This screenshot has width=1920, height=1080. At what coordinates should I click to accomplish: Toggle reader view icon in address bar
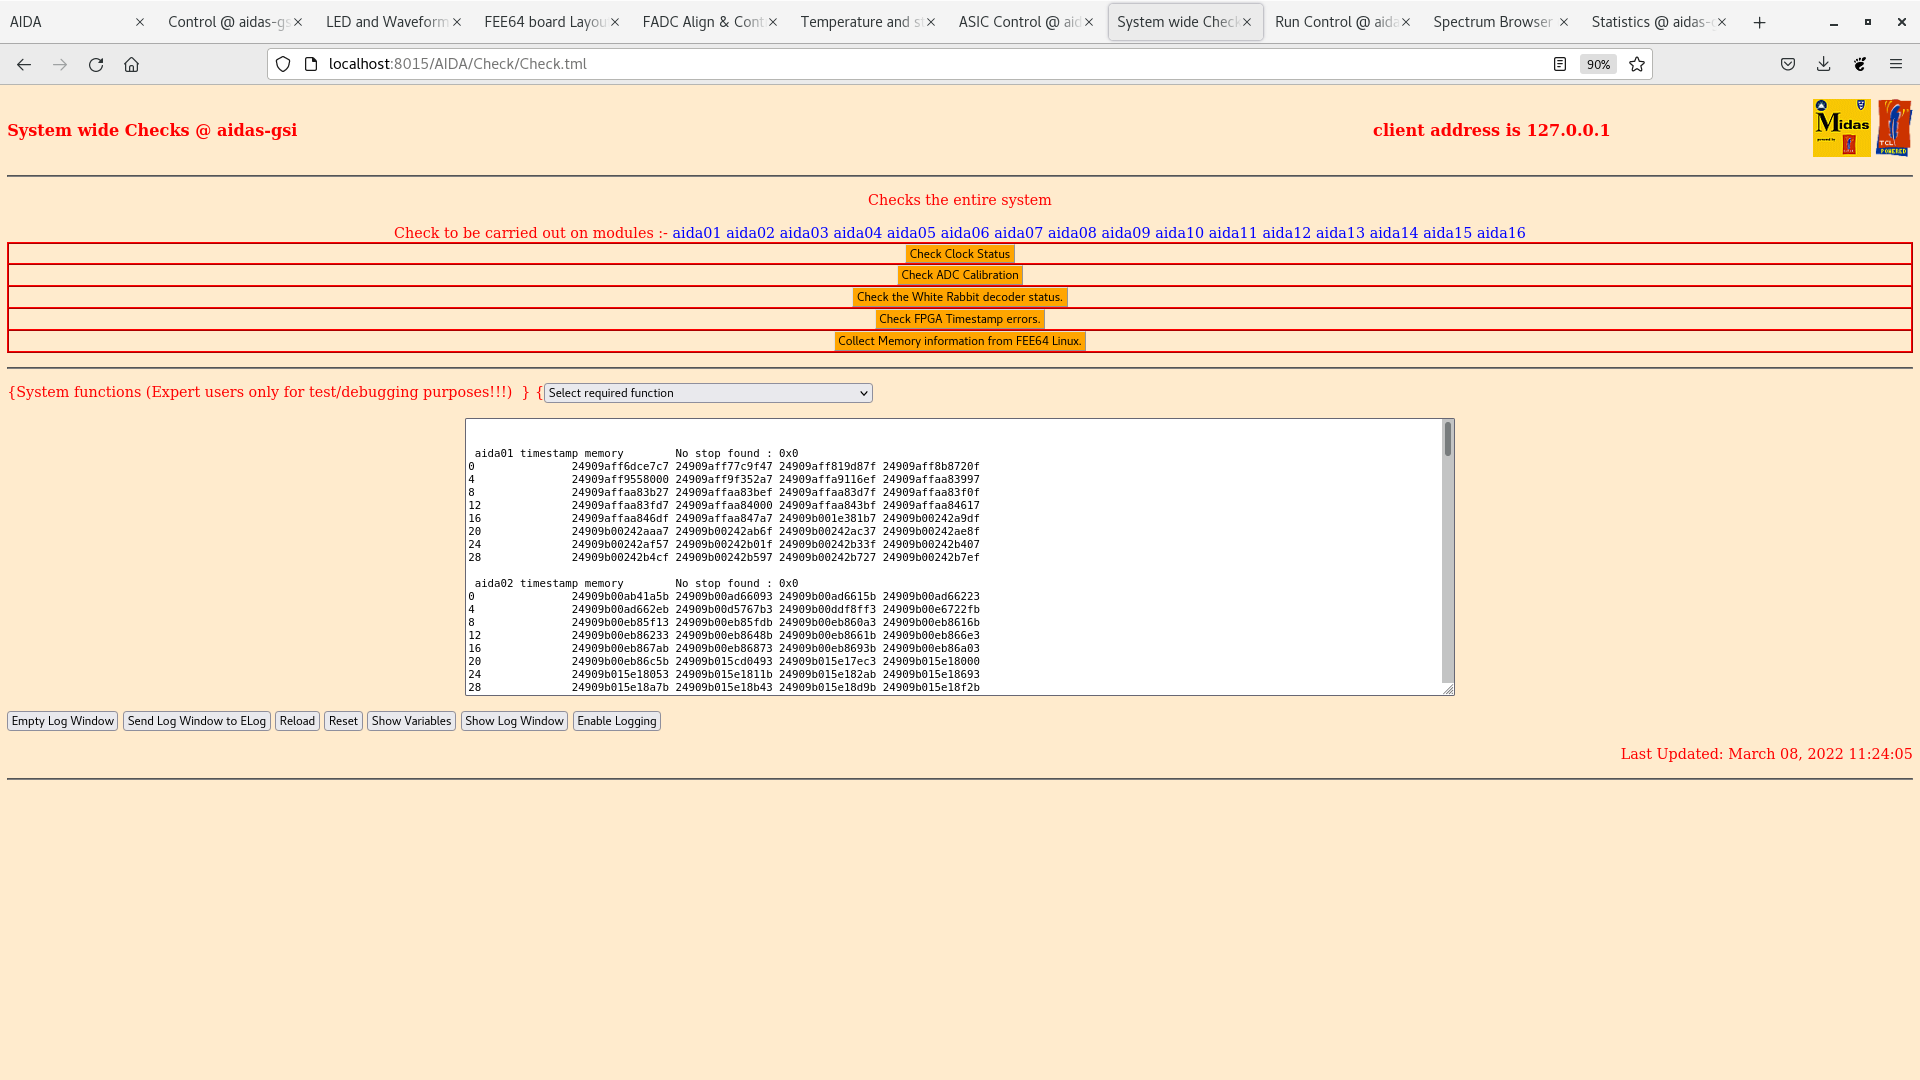[1560, 64]
